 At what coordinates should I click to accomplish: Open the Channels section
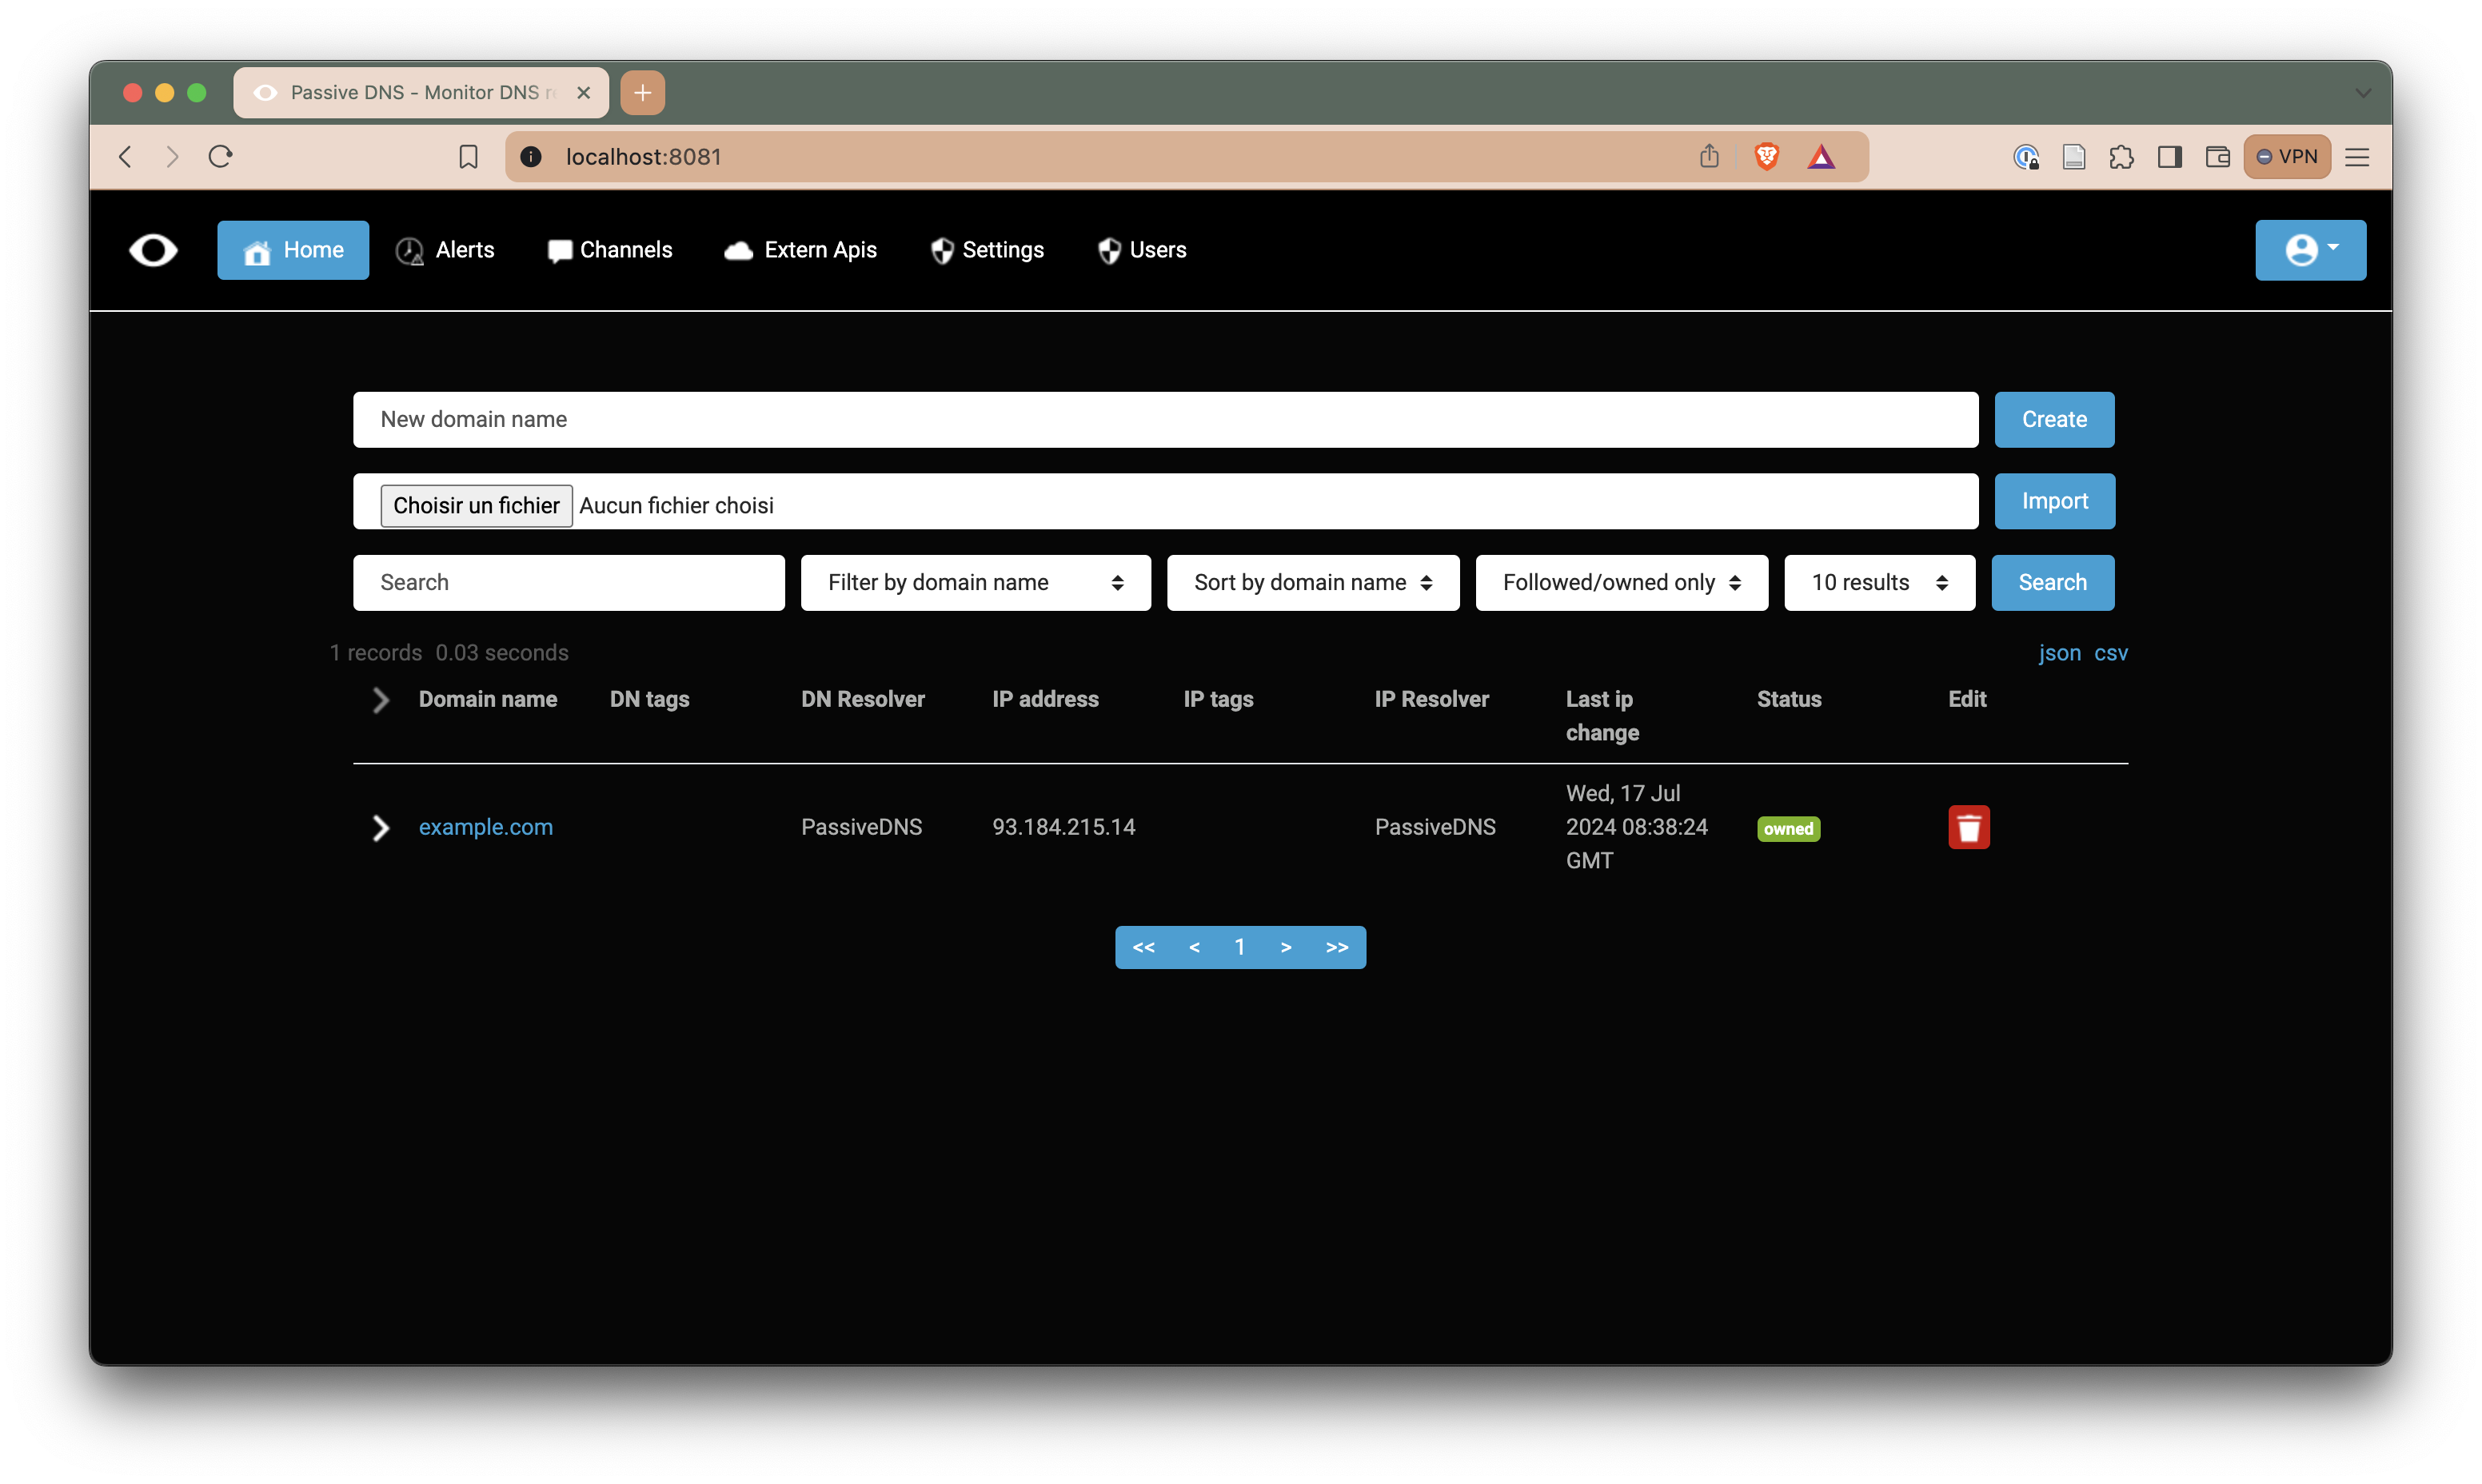610,250
